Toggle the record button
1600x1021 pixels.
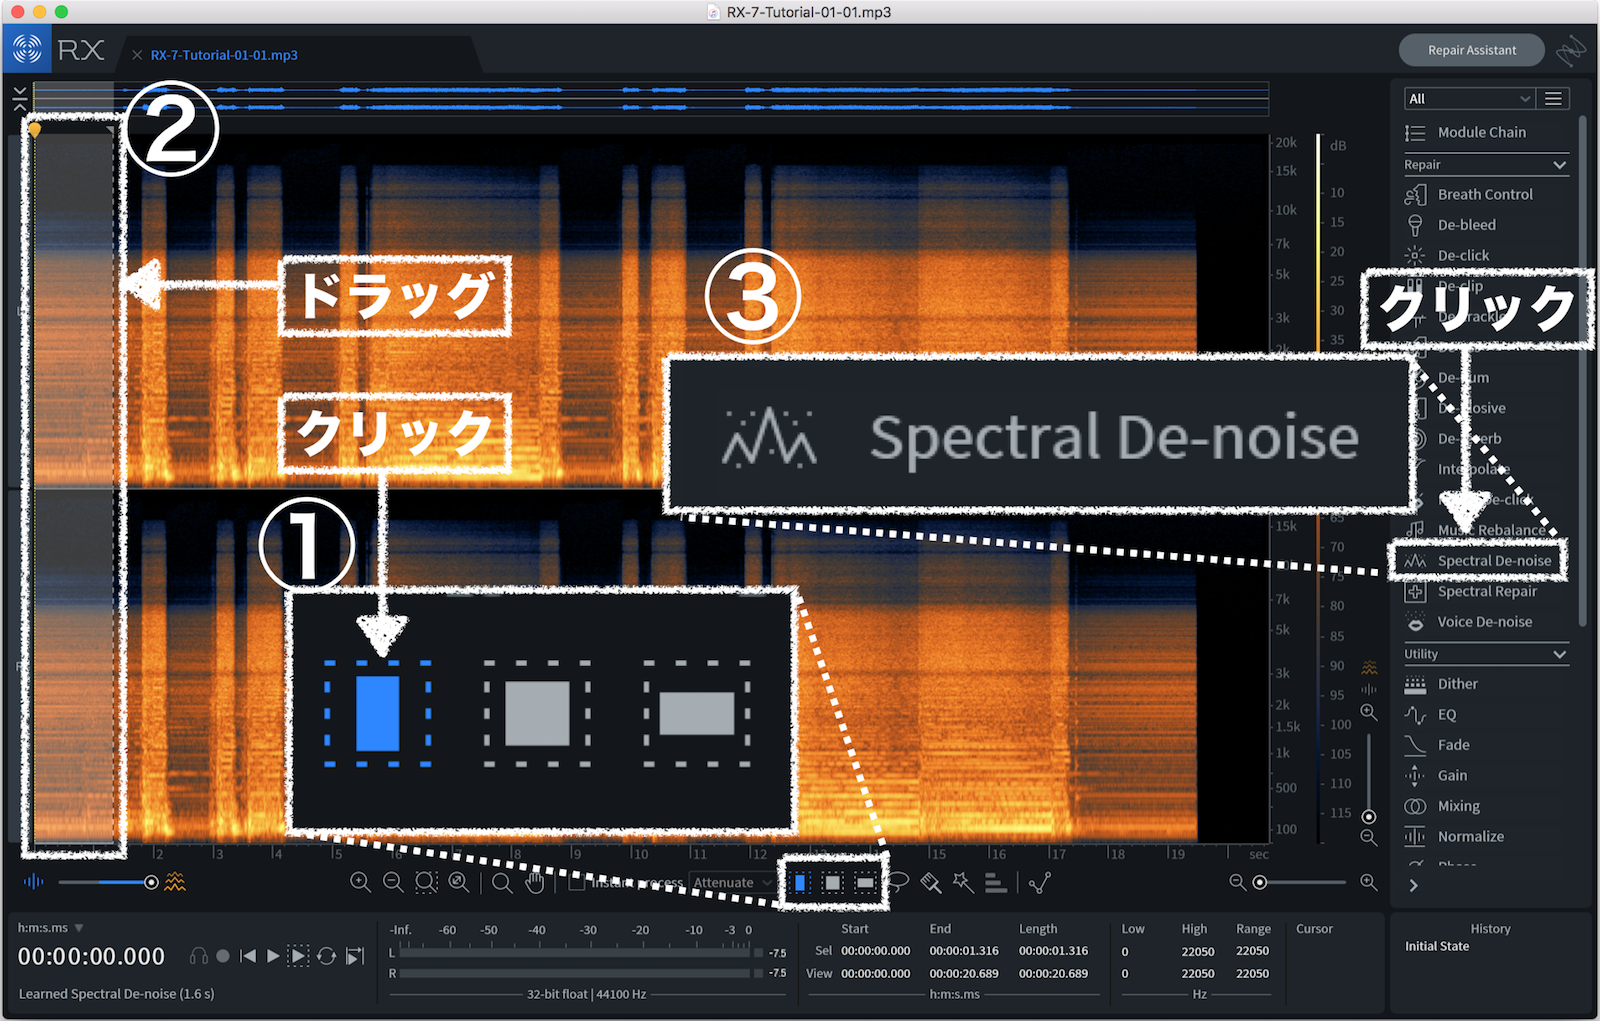pos(223,956)
